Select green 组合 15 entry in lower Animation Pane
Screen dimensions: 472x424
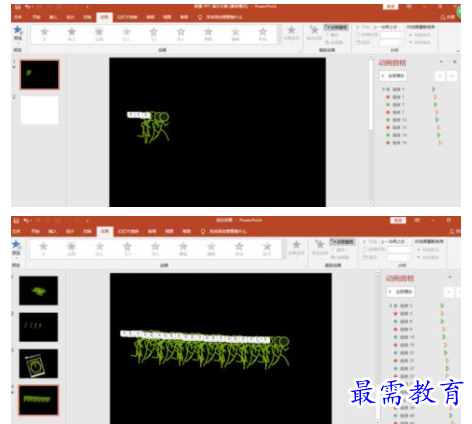click(x=405, y=337)
